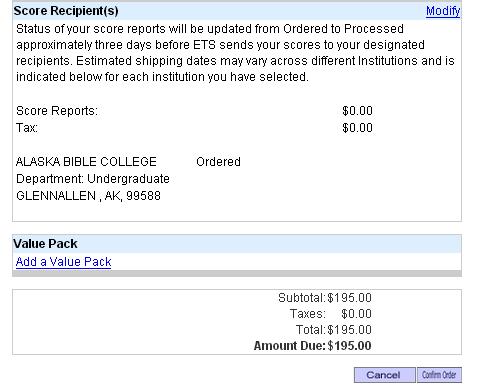Click the ALASKA BIBLE COLLEGE institution name
Screen dimensions: 478x391
pos(86,162)
